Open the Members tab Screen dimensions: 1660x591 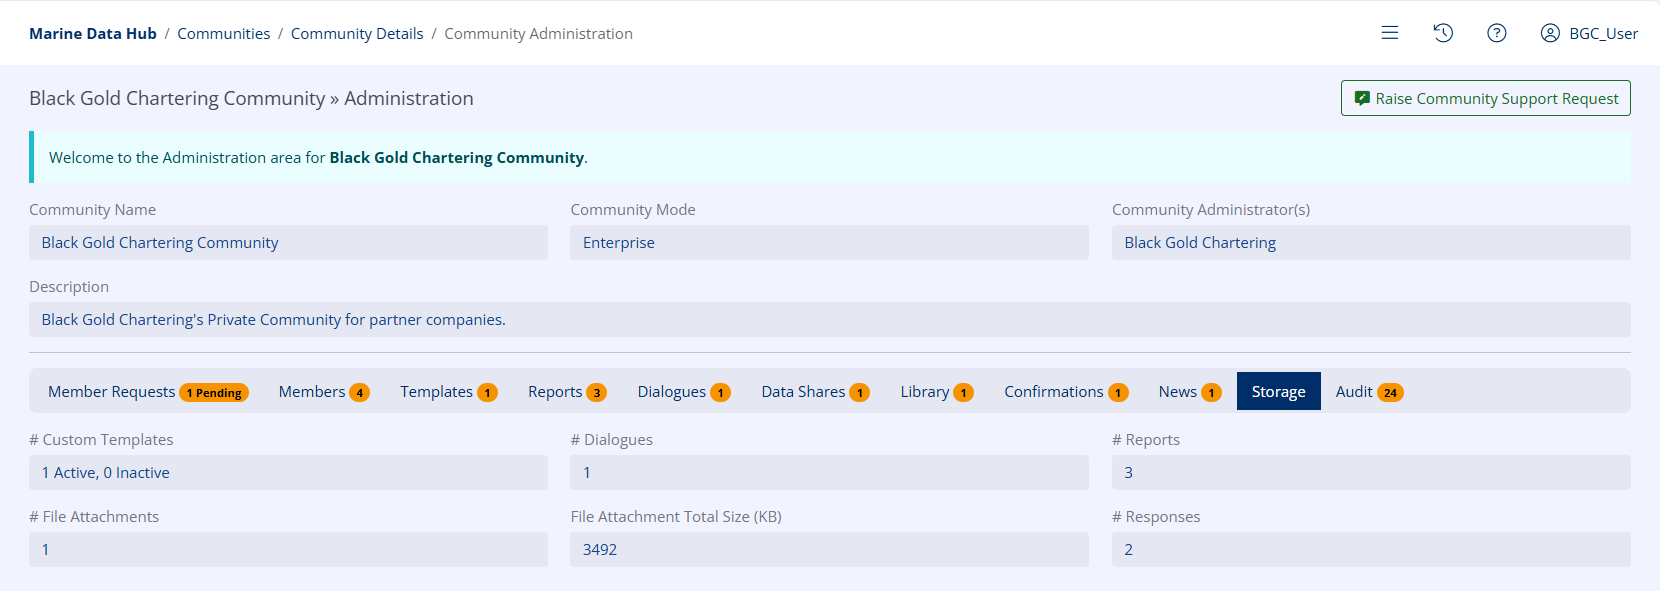click(323, 392)
